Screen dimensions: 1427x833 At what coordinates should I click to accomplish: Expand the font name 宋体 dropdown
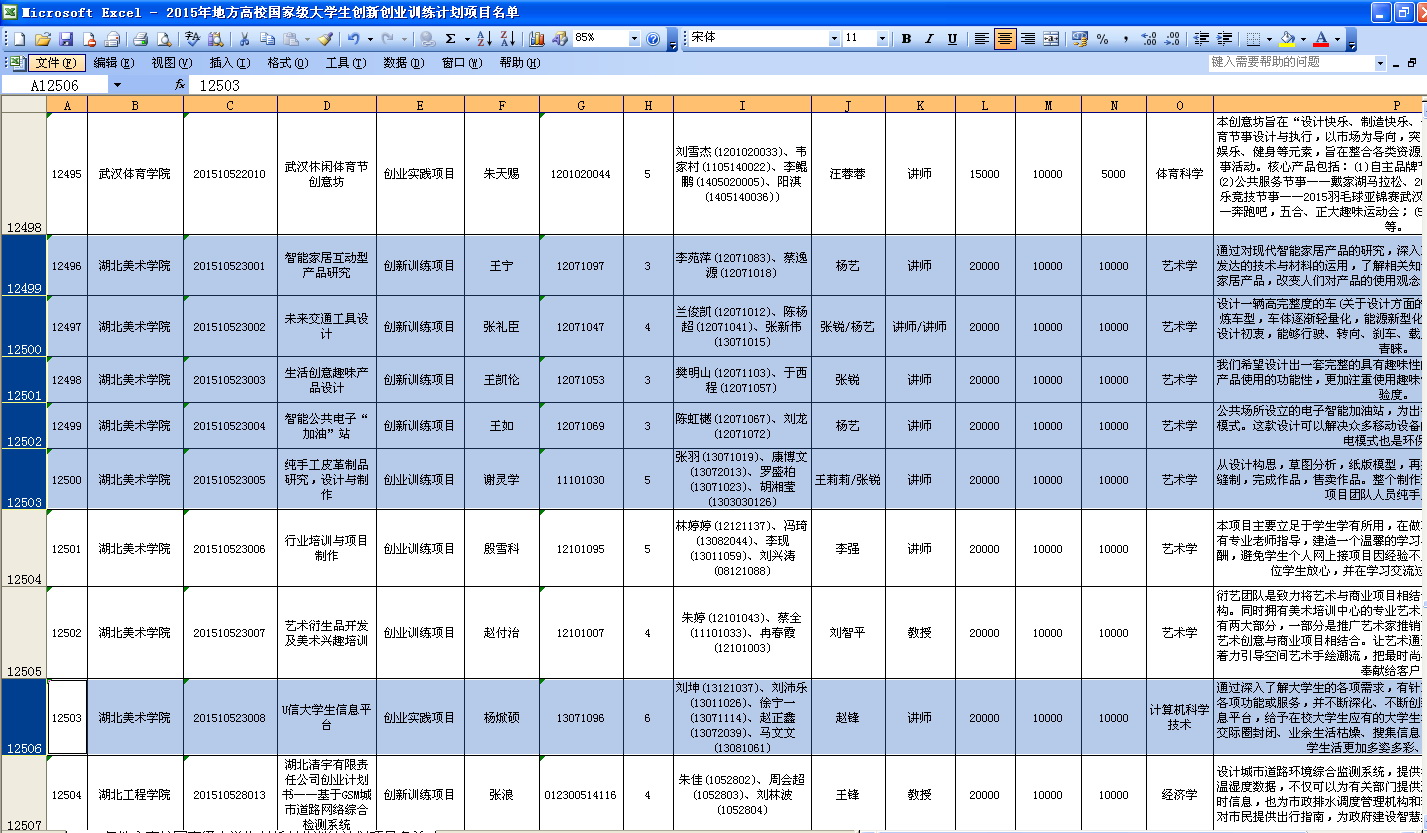click(x=834, y=39)
